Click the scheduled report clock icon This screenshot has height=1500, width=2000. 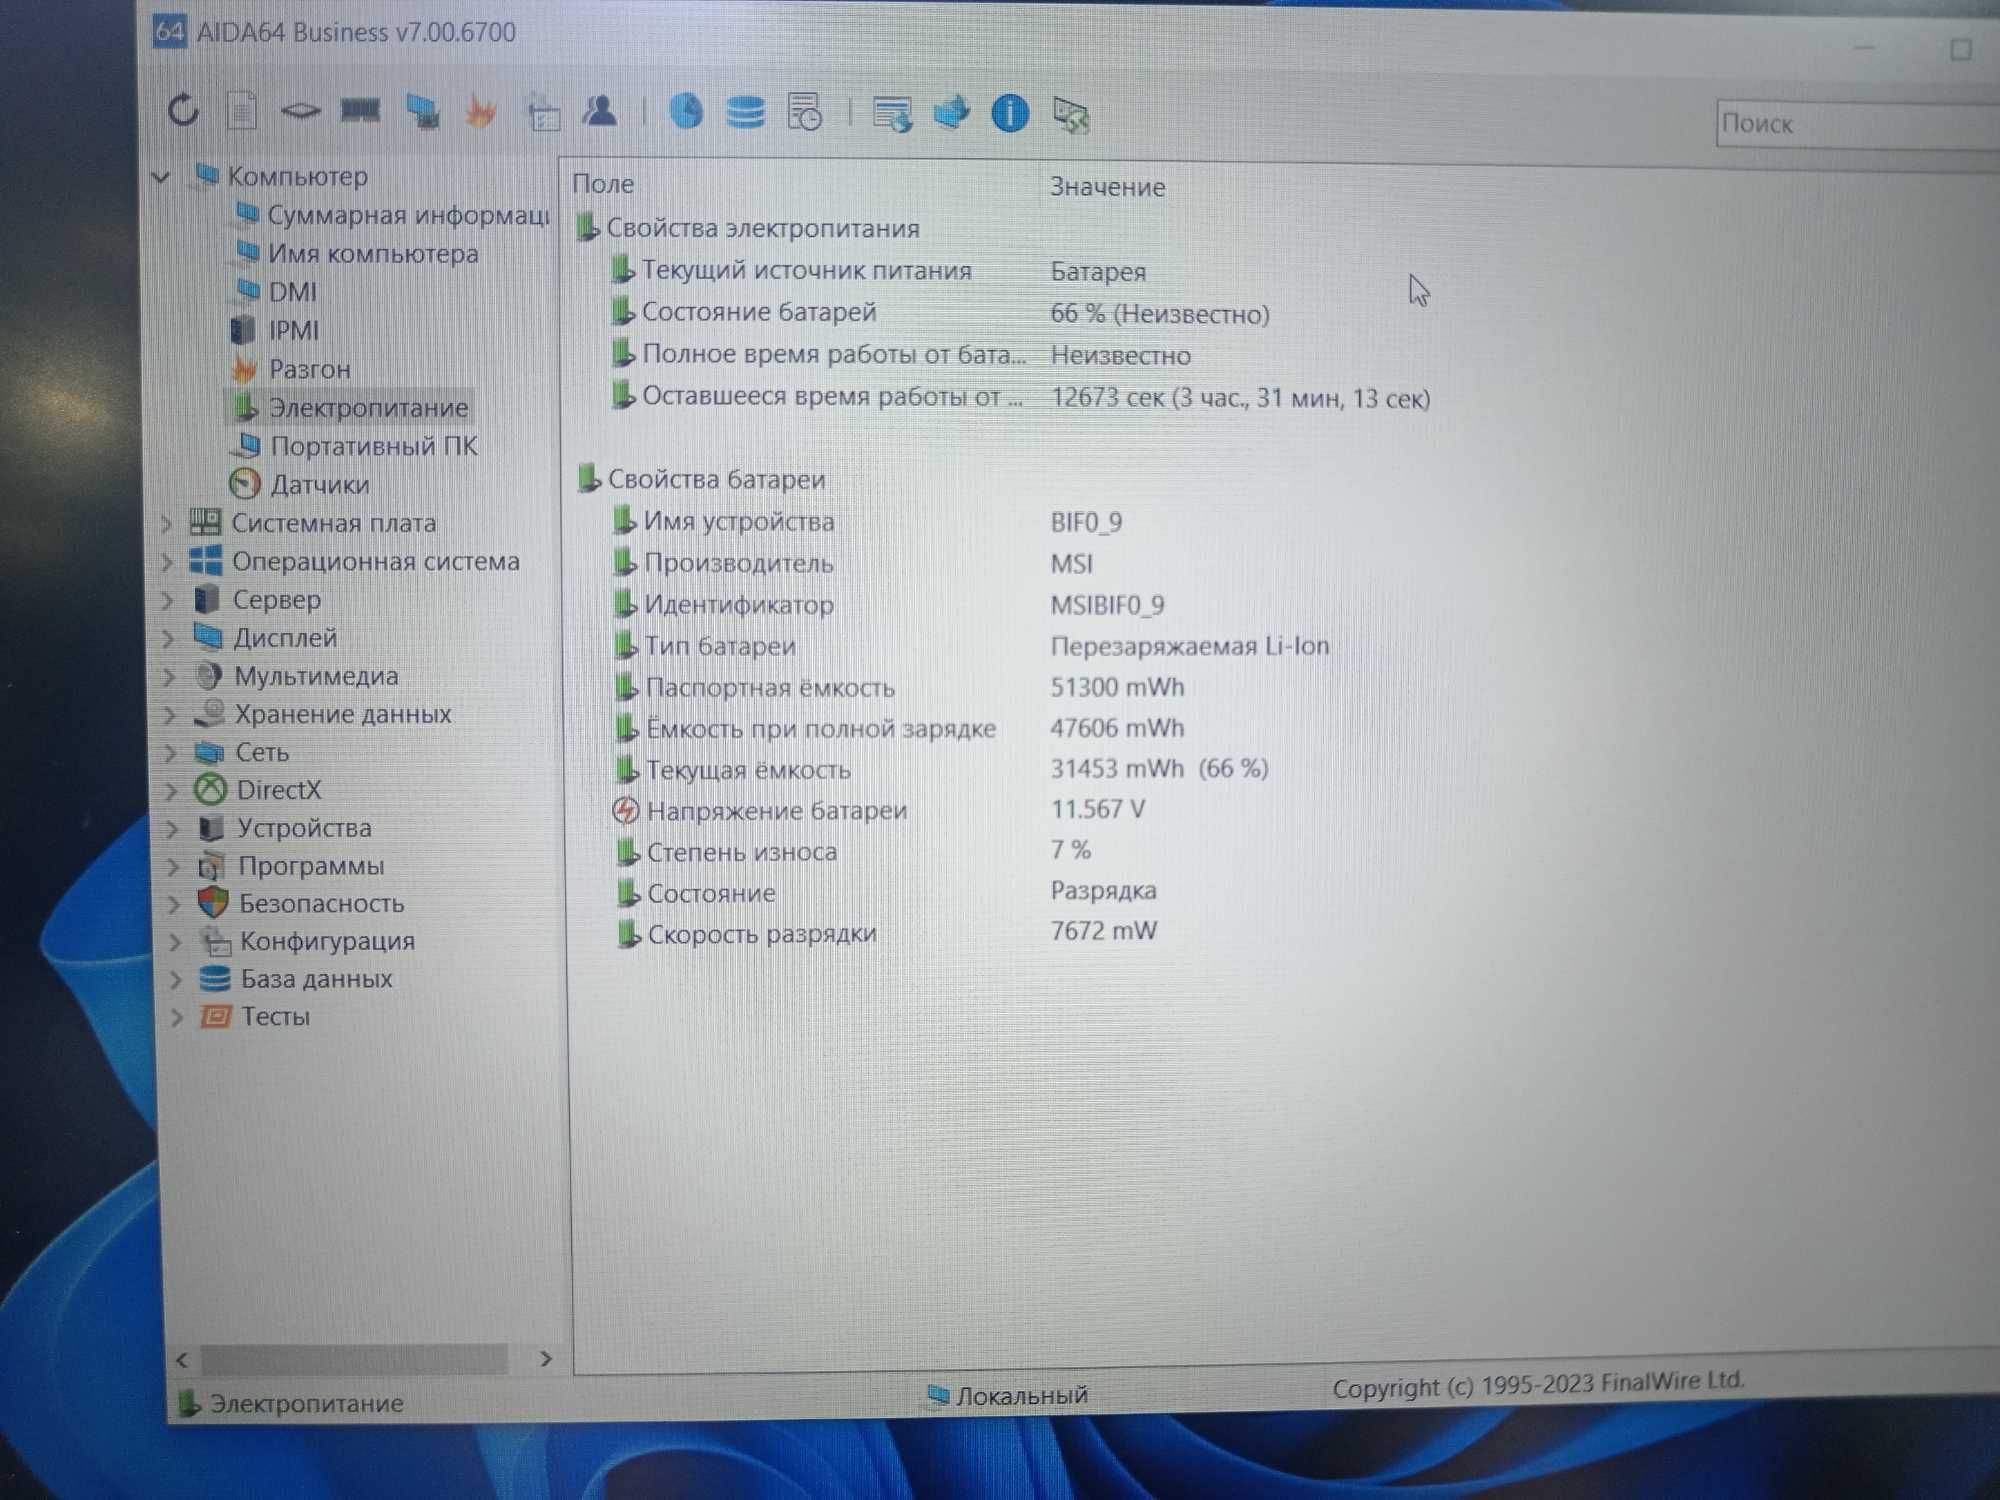pyautogui.click(x=805, y=112)
